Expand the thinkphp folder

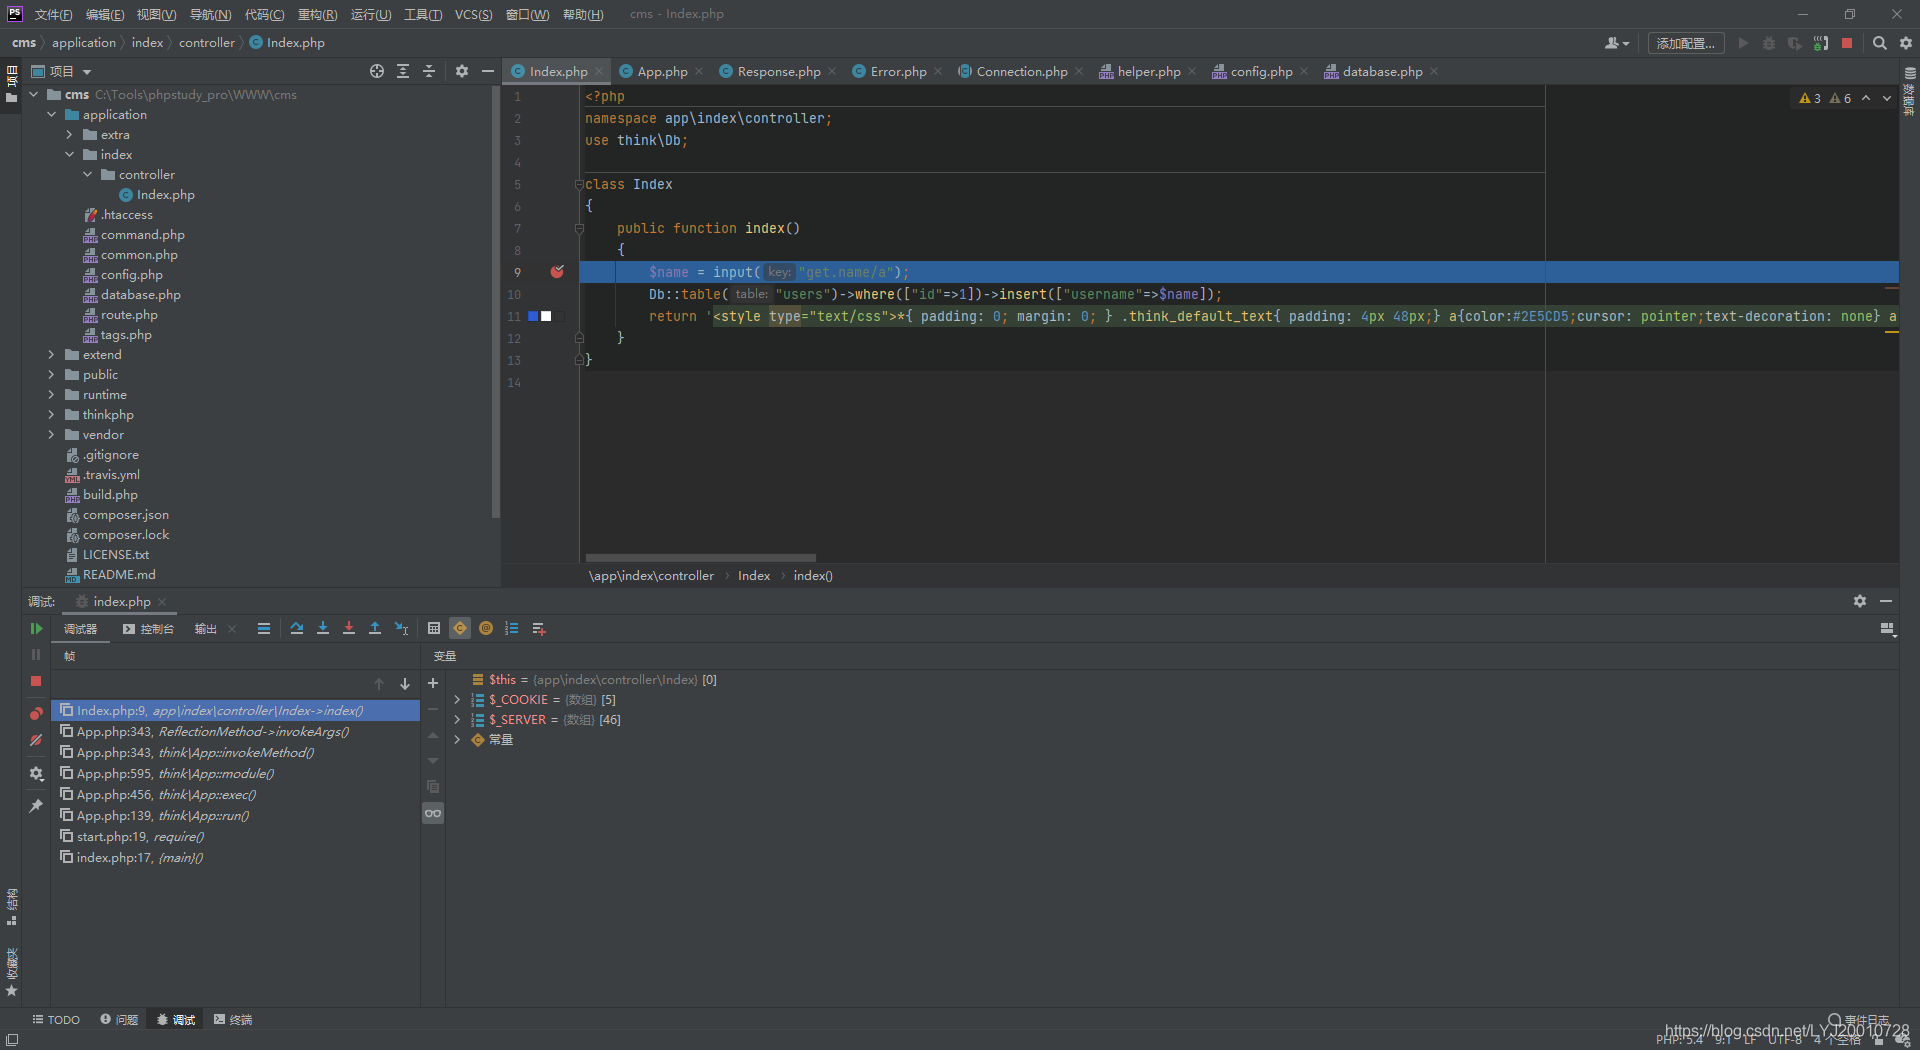tap(51, 415)
